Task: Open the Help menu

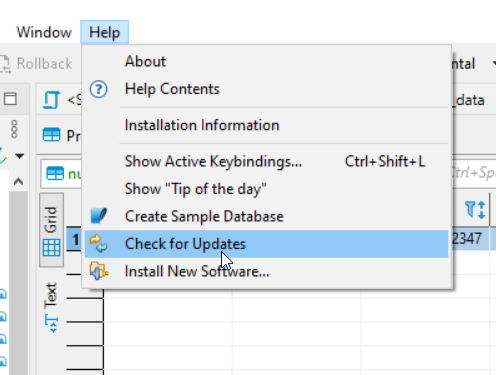Action: click(104, 32)
